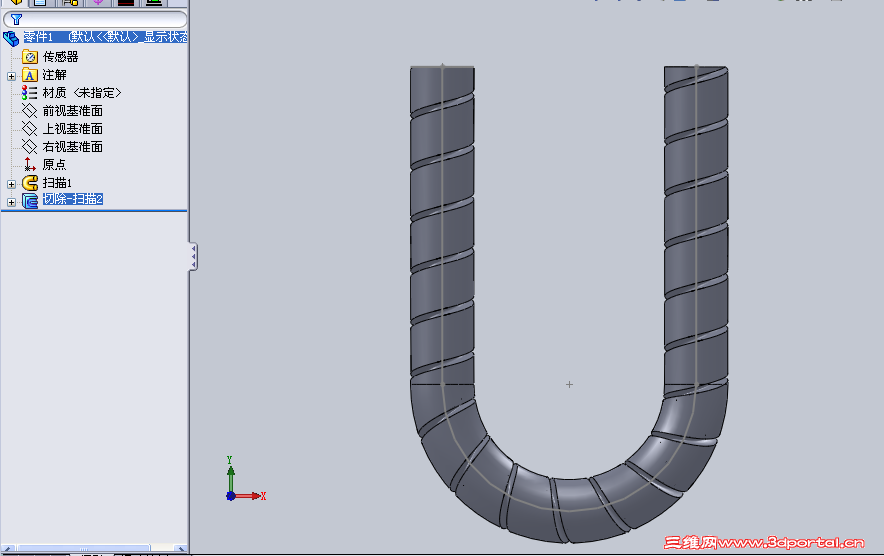Expand the 扫描1 sweep feature
This screenshot has width=884, height=556.
(11, 184)
